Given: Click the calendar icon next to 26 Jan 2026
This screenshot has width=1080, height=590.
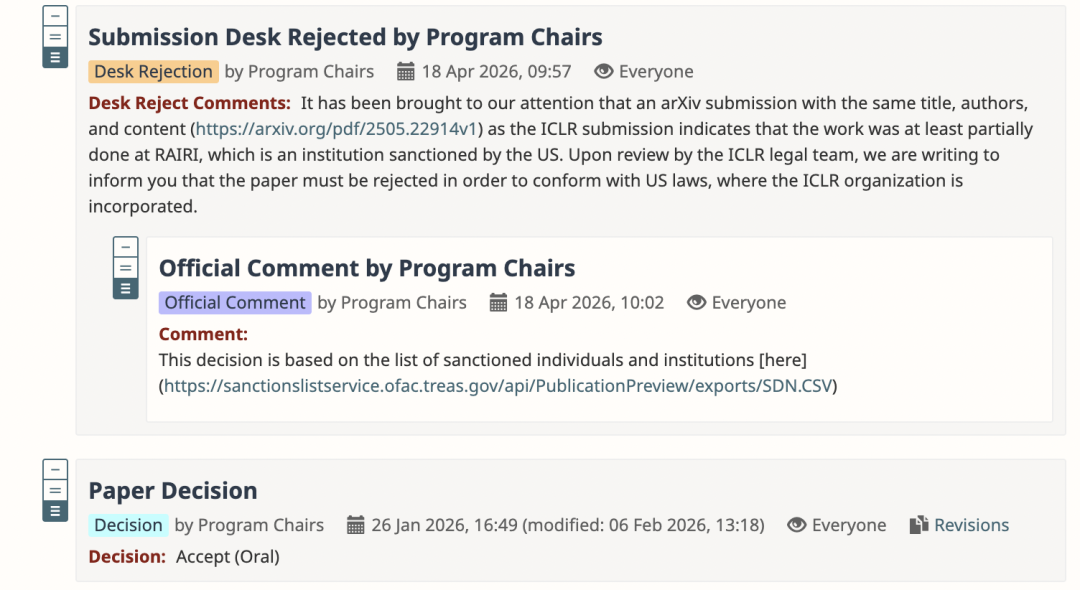Looking at the screenshot, I should coord(355,525).
